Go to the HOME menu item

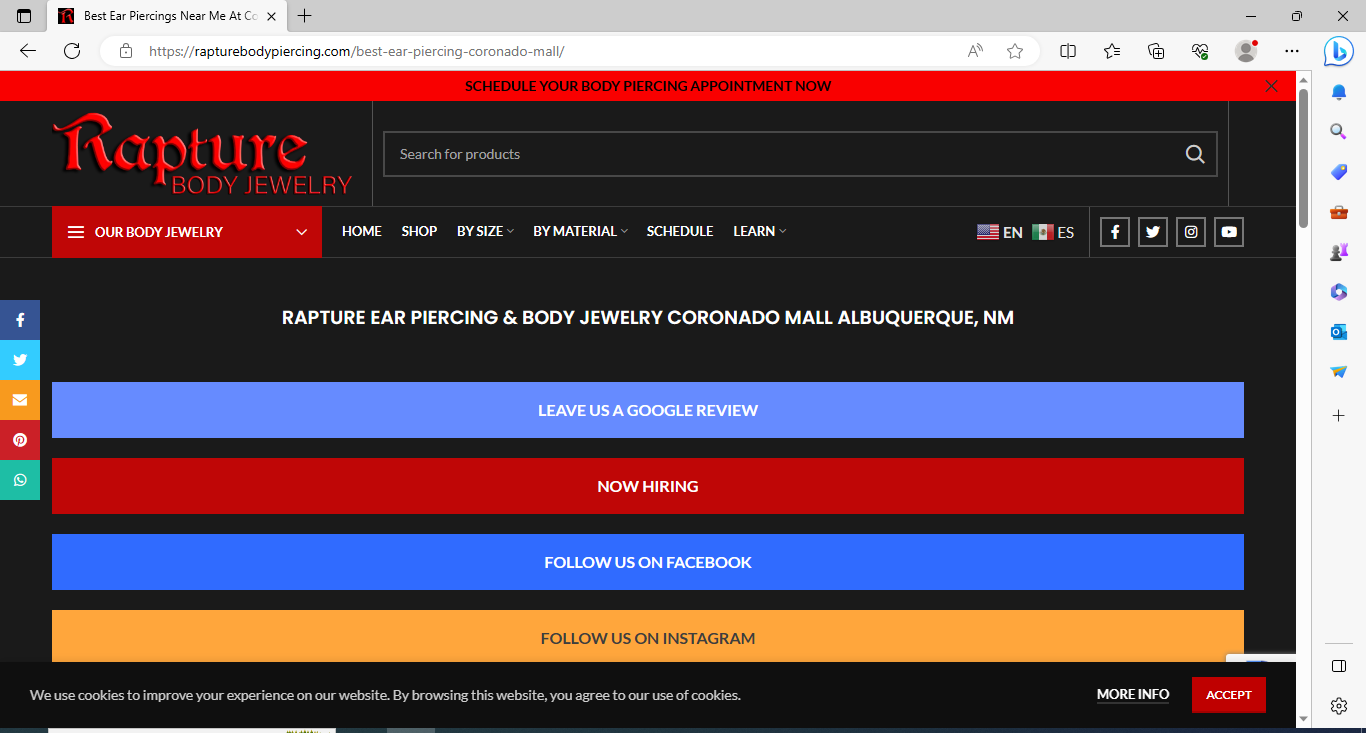[362, 231]
